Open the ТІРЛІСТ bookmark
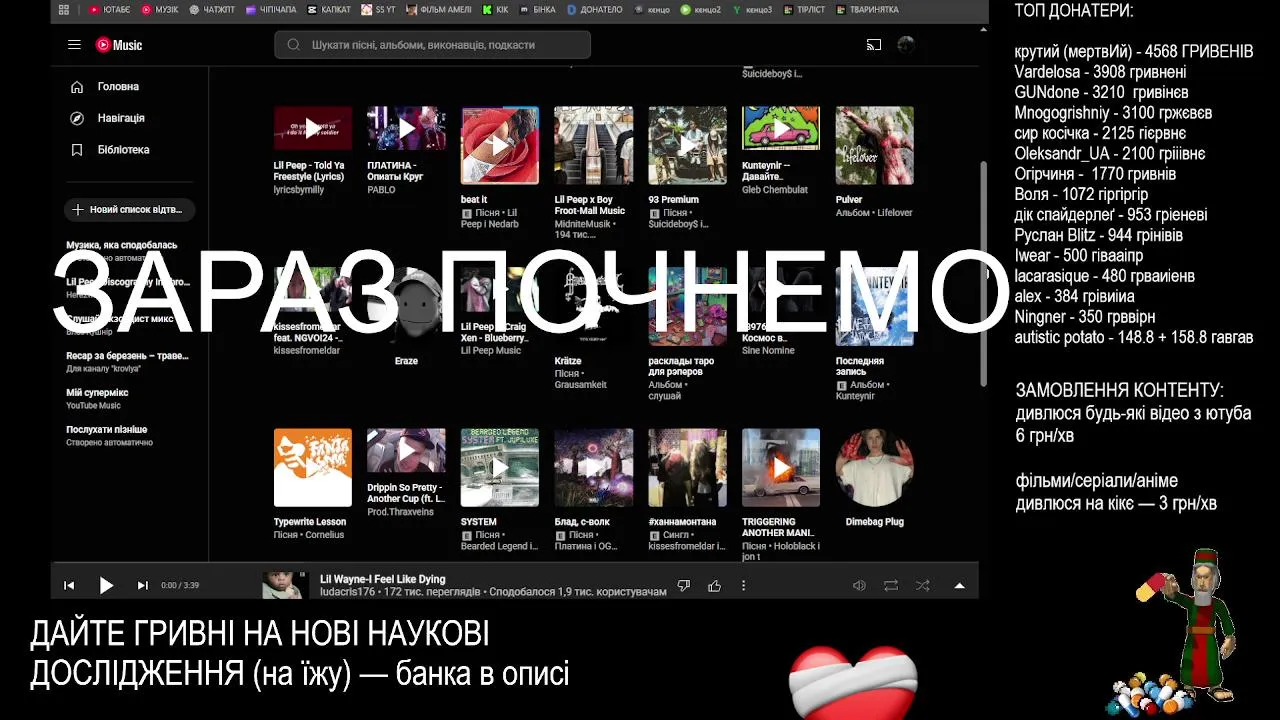1280x720 pixels. [805, 10]
